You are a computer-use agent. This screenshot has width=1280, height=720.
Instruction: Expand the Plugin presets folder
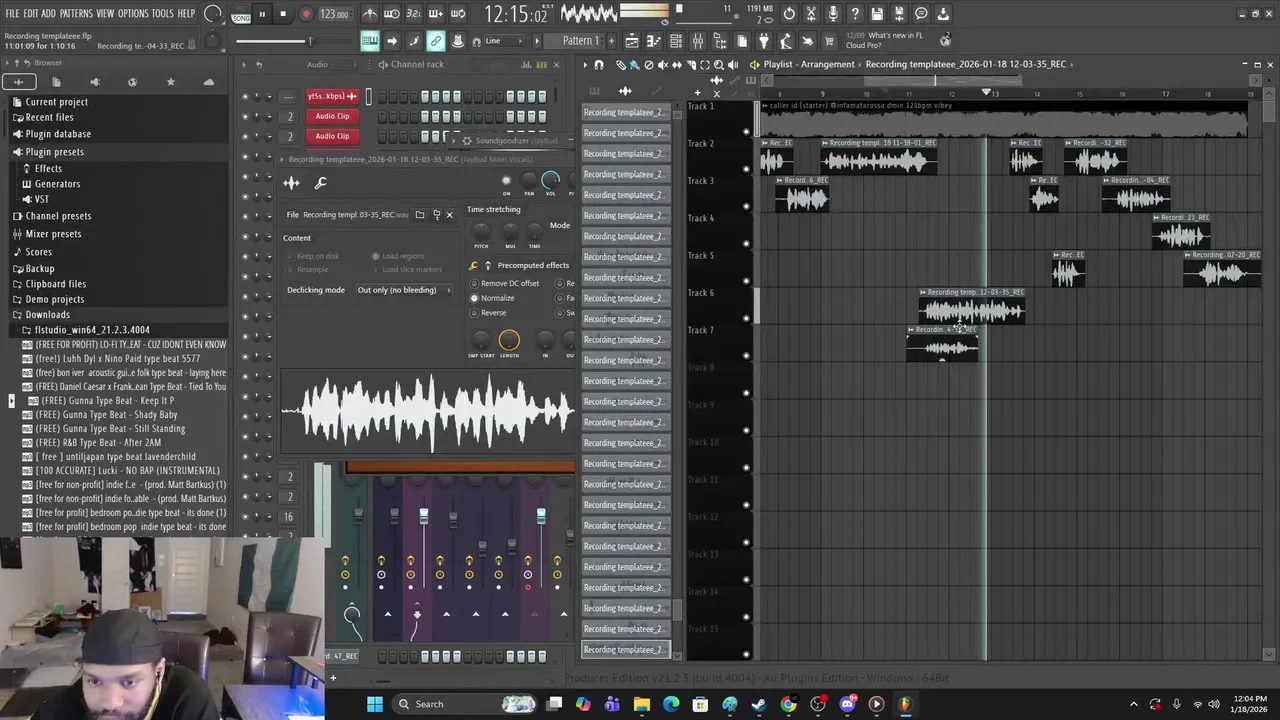(55, 152)
